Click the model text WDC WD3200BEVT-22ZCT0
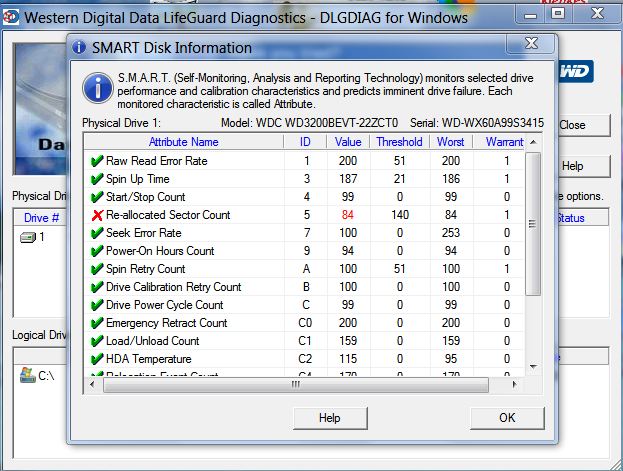The height and width of the screenshot is (471, 623). [x=327, y=123]
